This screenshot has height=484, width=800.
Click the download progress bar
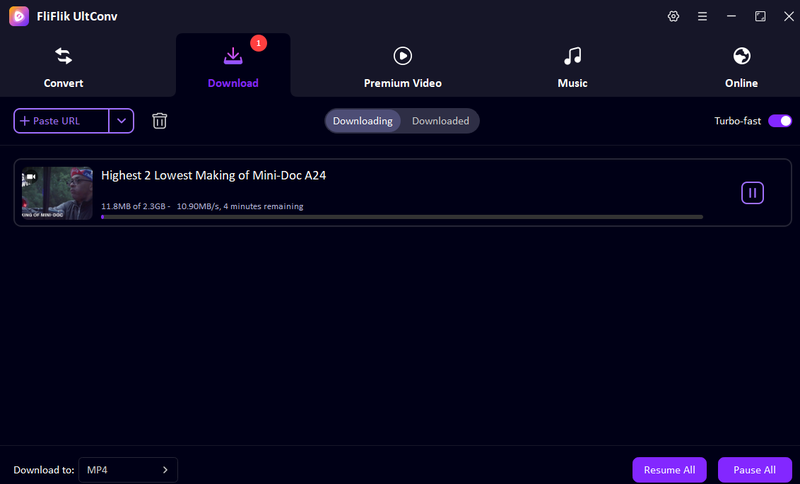coord(402,217)
